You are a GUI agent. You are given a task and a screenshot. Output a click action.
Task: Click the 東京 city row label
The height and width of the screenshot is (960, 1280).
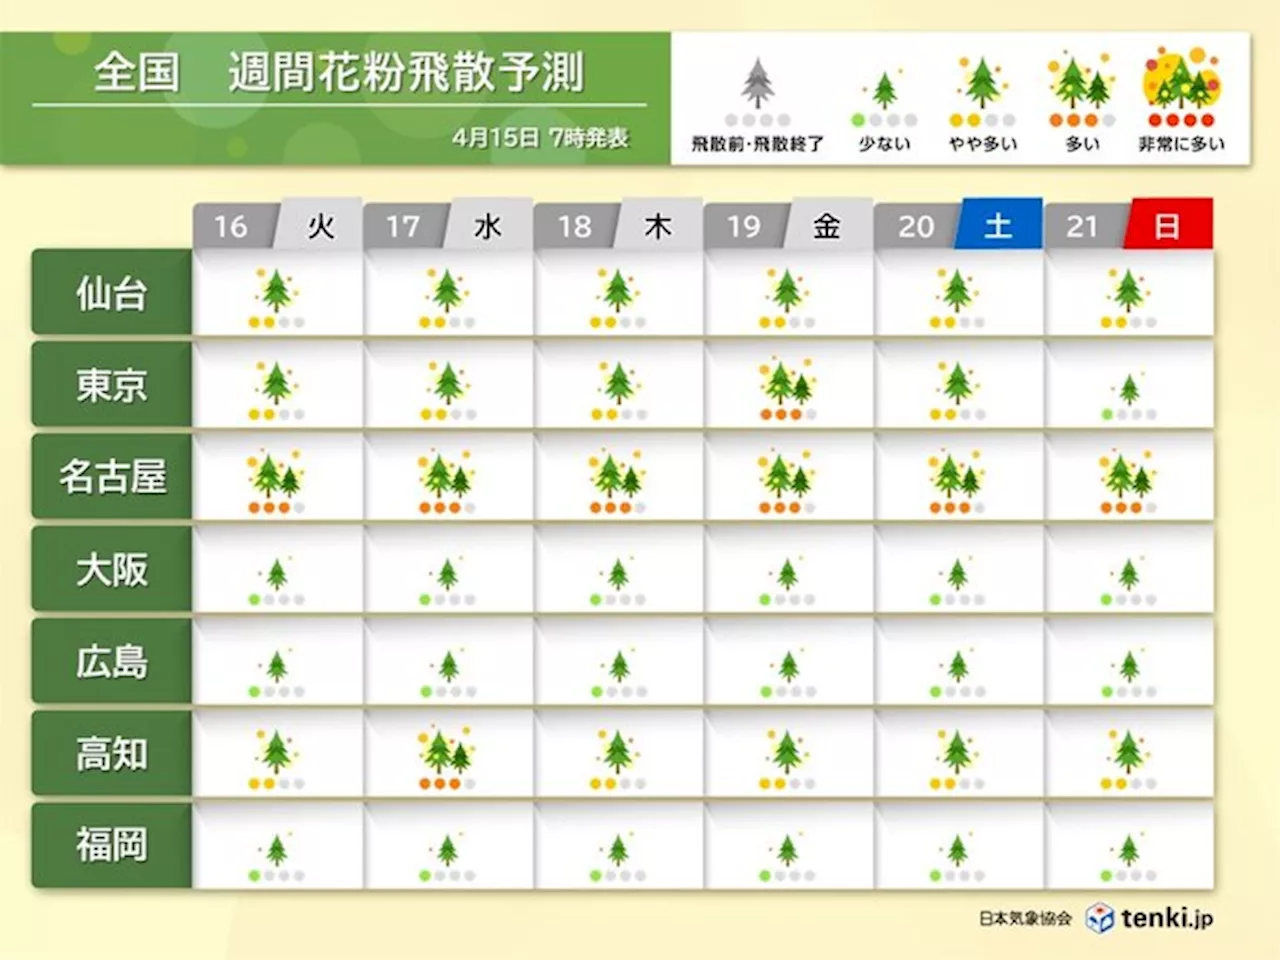pyautogui.click(x=112, y=384)
